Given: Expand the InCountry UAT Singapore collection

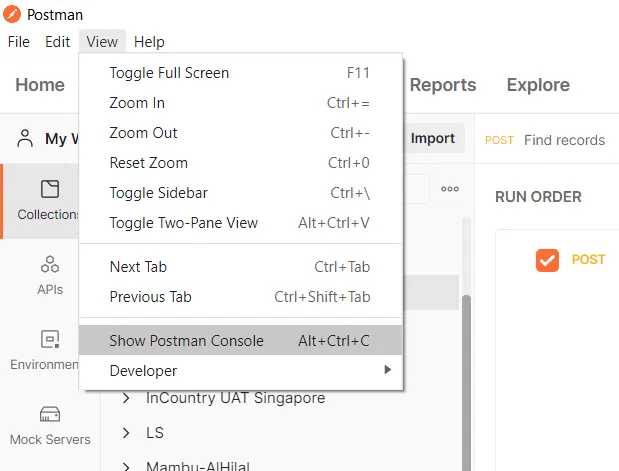Looking at the screenshot, I should click(126, 398).
